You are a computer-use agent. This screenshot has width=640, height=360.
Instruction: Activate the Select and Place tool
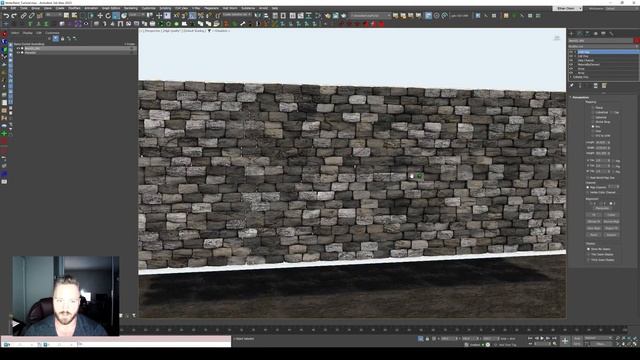coord(124,16)
